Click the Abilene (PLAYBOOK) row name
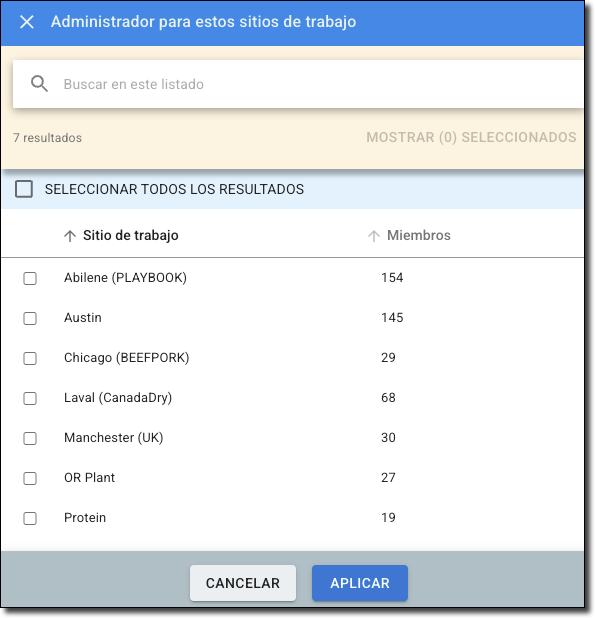Viewport: 595px width, 618px height. (x=125, y=278)
